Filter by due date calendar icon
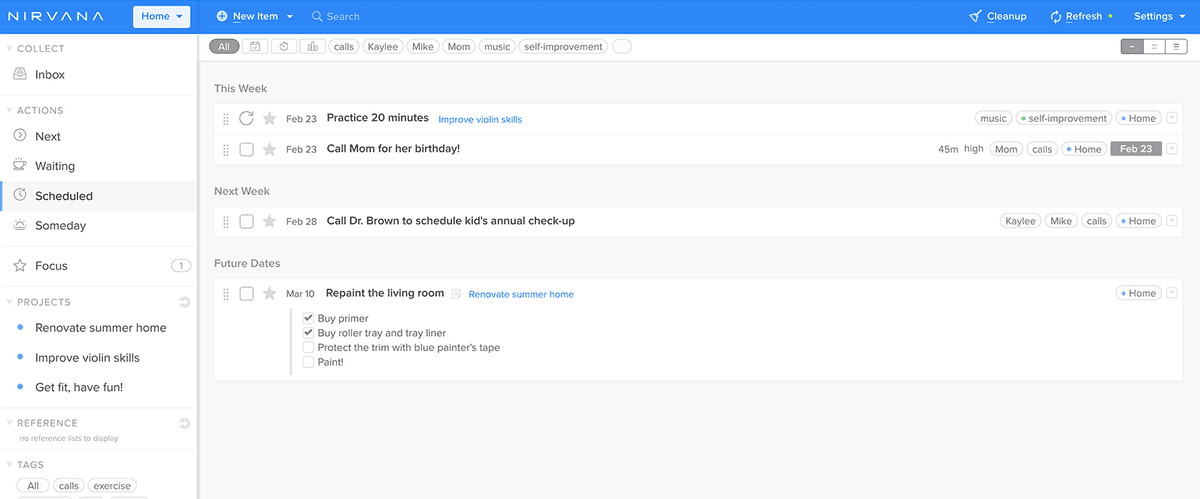This screenshot has height=499, width=1200. tap(255, 47)
